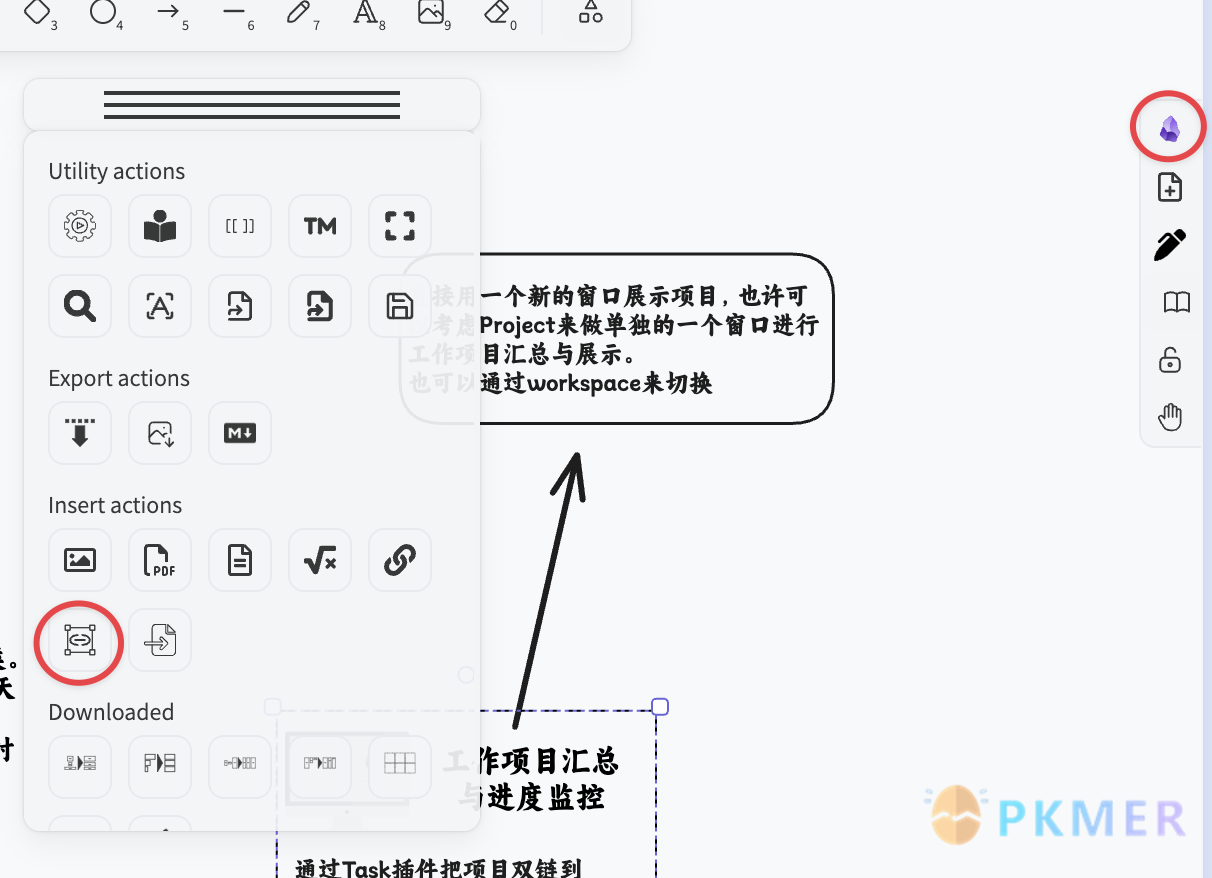The image size is (1212, 878).
Task: Click the Markdown M-down icon
Action: 240,433
